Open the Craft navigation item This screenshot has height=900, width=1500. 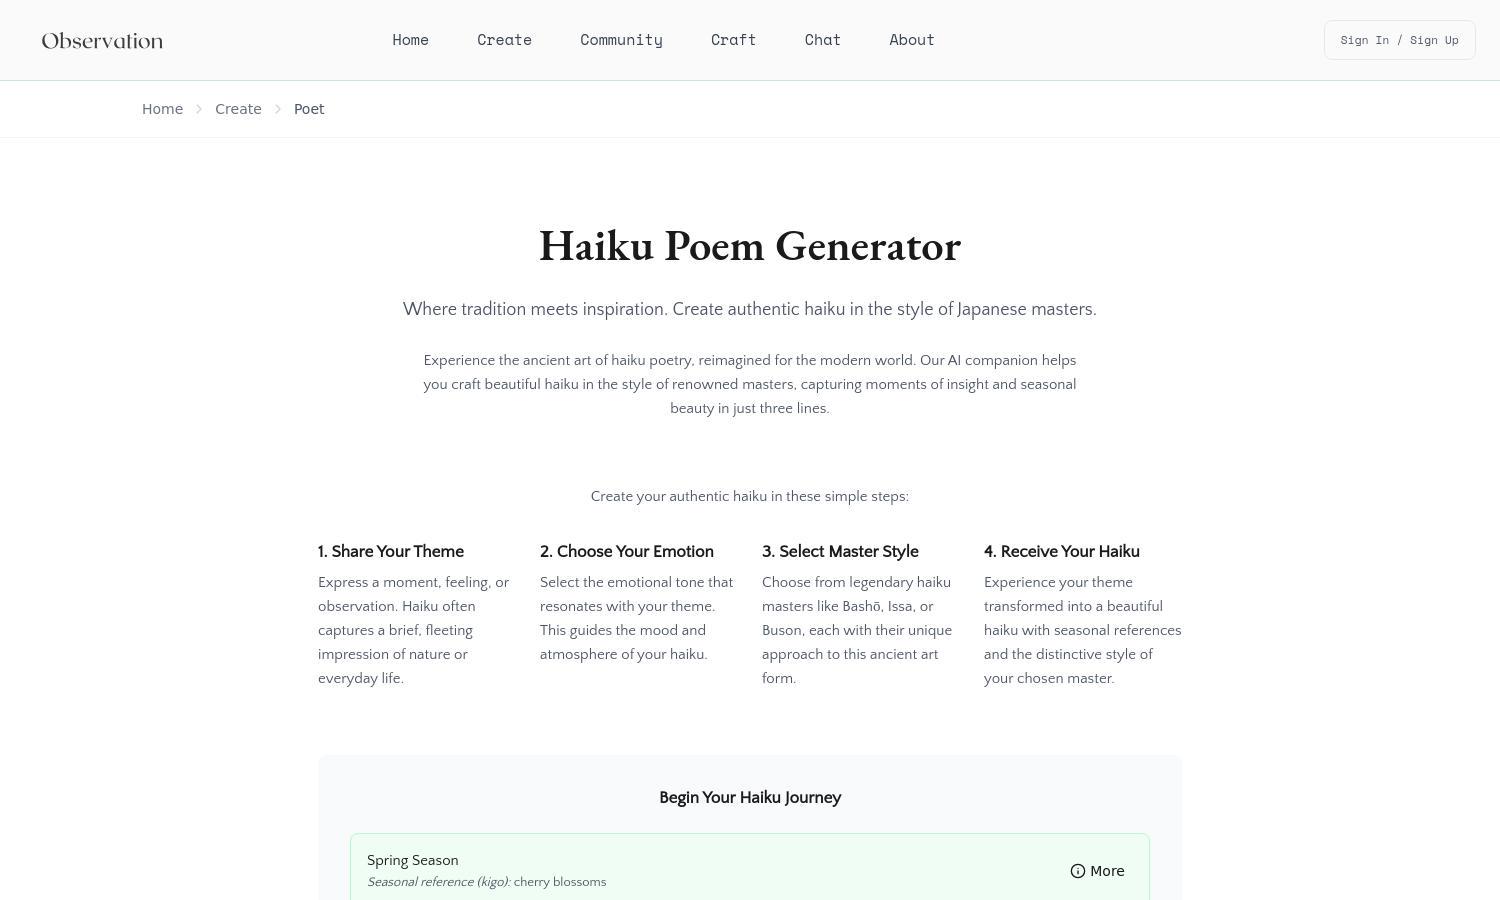click(x=733, y=40)
